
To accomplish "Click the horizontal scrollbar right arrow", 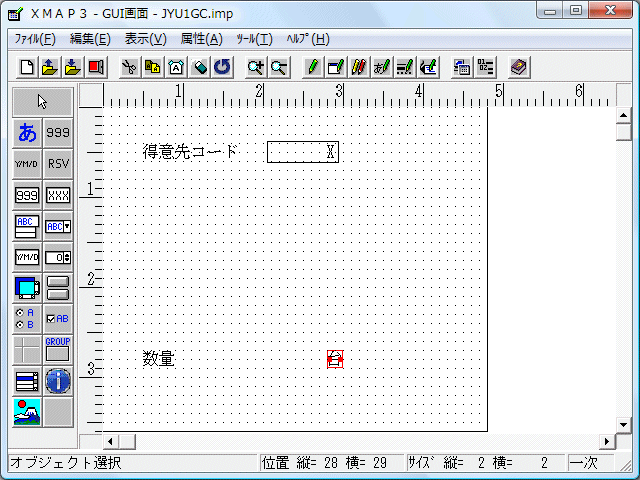I will pyautogui.click(x=607, y=441).
